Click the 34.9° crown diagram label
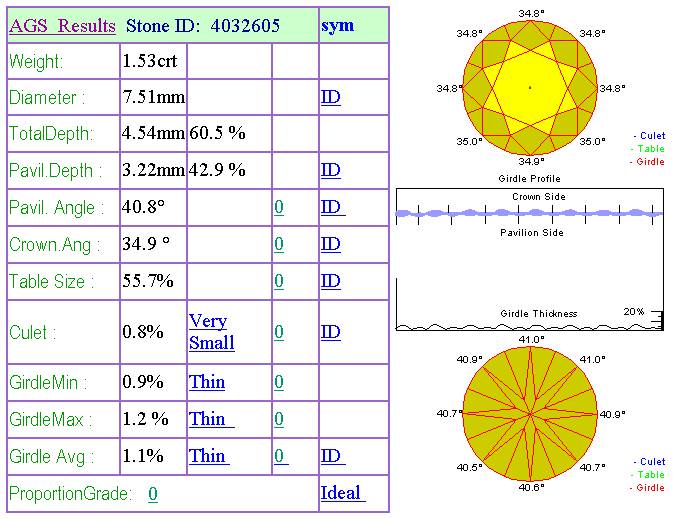Viewport: 674px width, 519px height. point(531,161)
